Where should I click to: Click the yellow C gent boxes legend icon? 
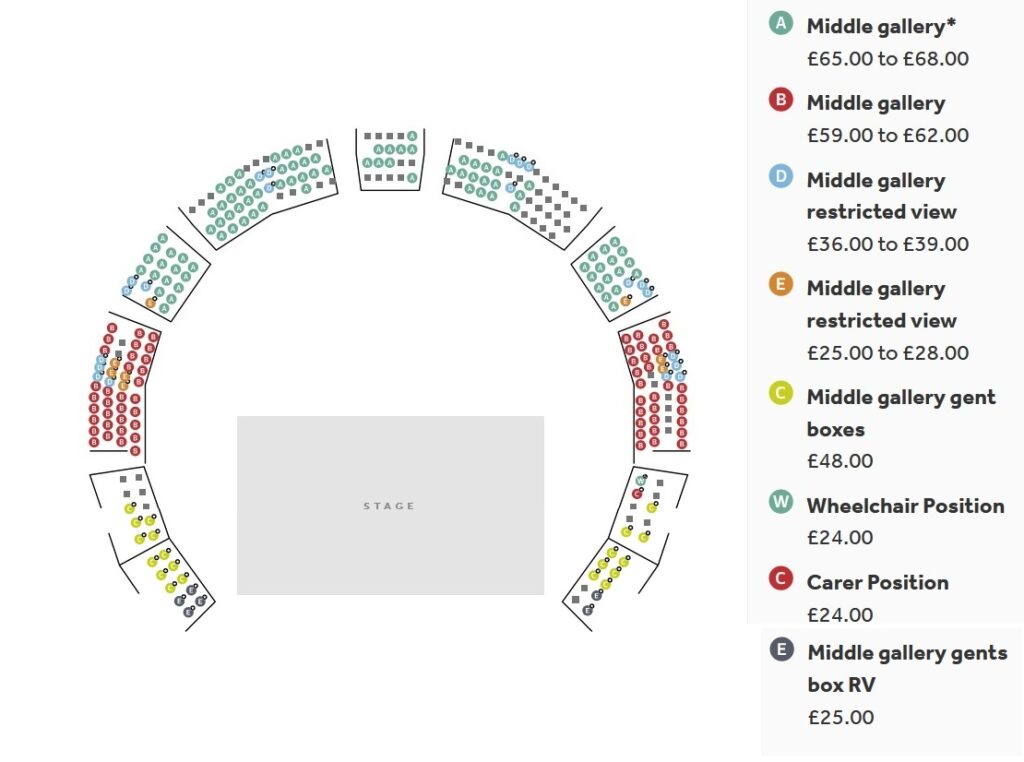780,394
